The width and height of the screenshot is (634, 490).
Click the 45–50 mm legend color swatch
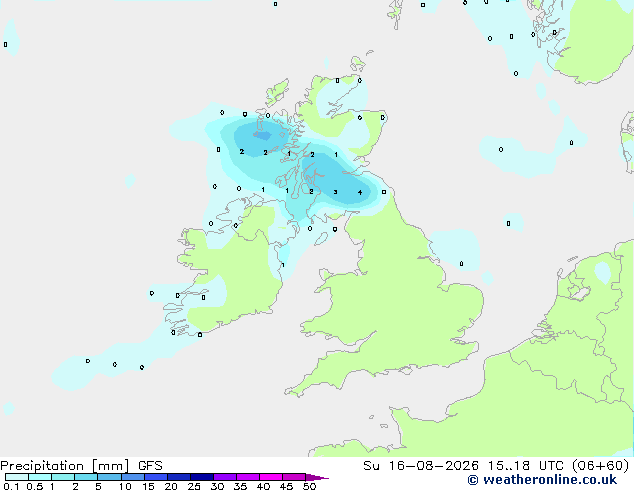(294, 477)
